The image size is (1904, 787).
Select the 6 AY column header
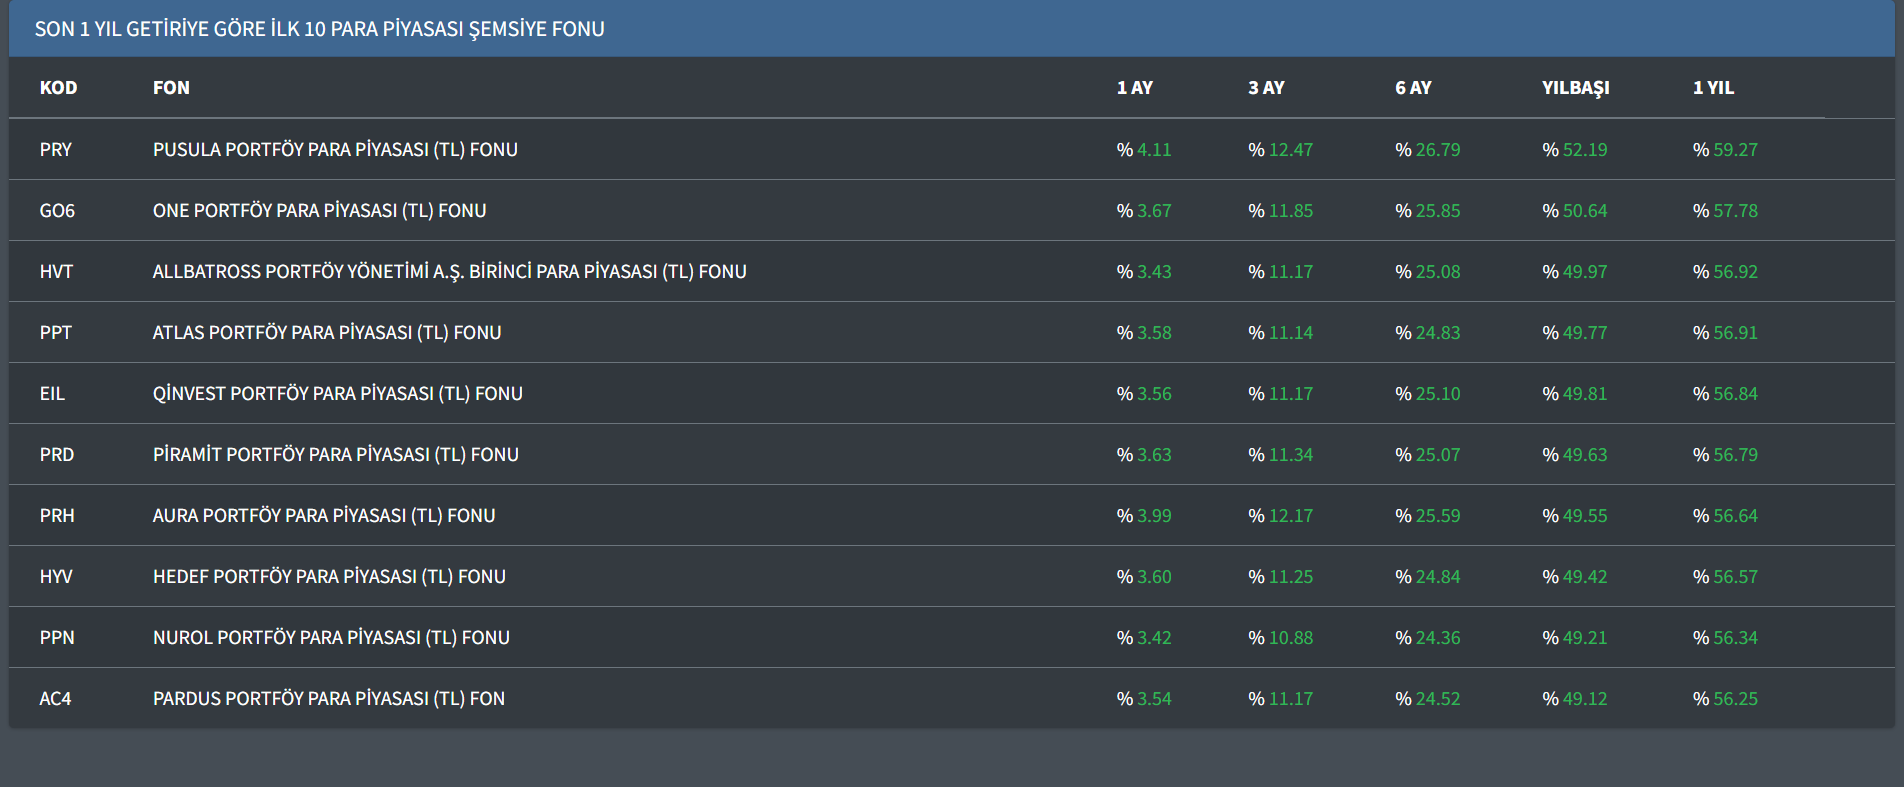pyautogui.click(x=1413, y=88)
